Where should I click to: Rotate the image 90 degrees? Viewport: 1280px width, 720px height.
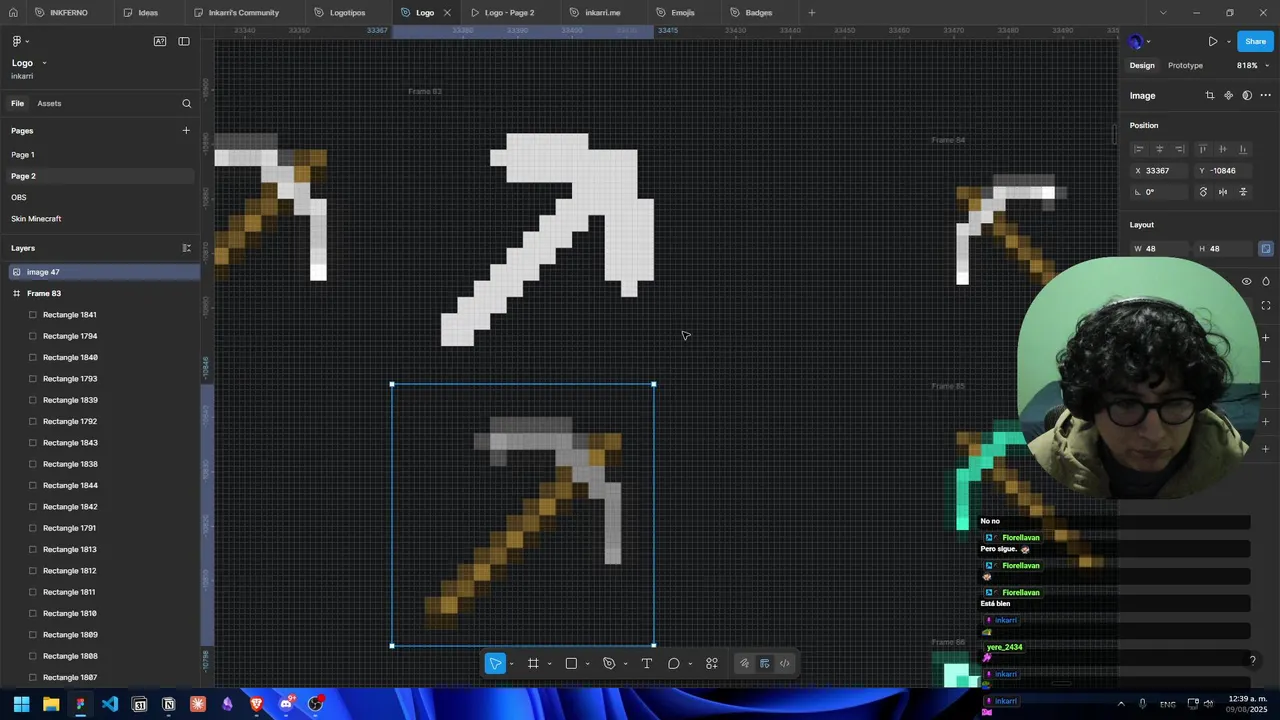[1203, 192]
